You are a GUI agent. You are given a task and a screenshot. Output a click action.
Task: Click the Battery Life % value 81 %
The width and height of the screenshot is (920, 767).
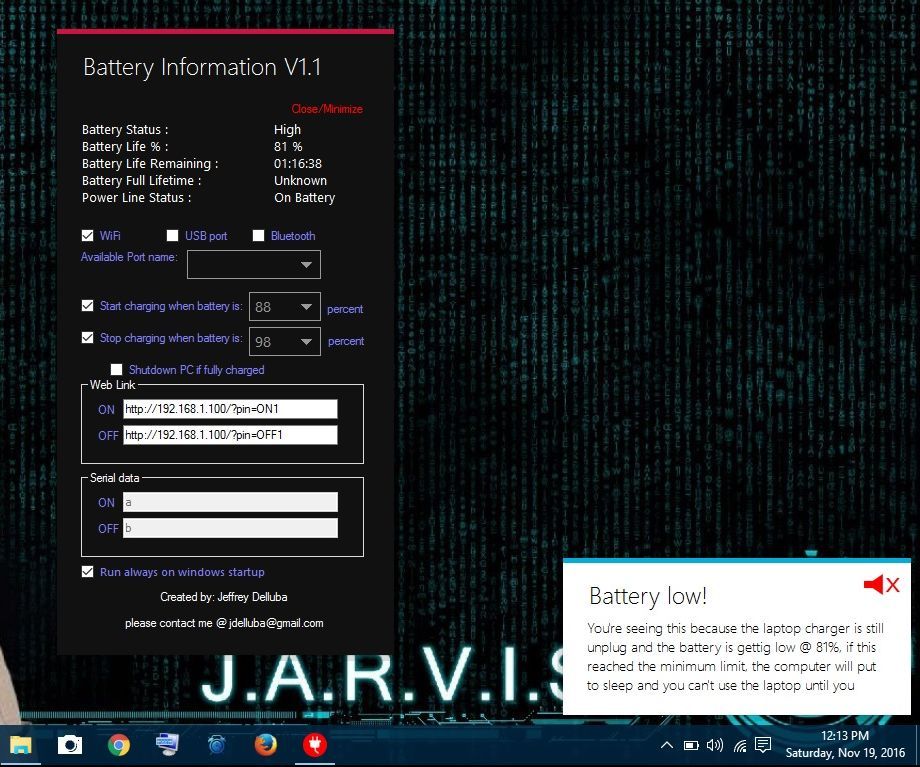288,147
